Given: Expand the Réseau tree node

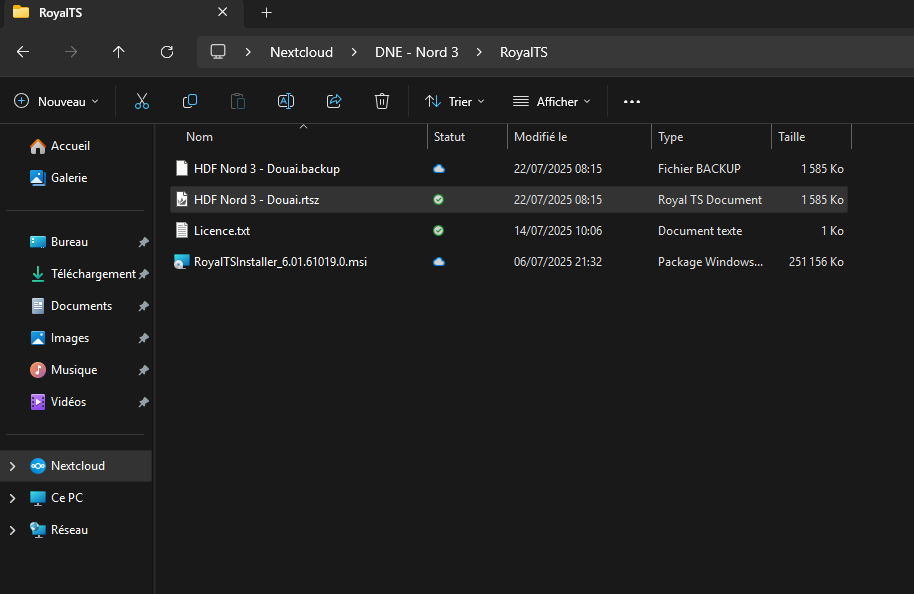Looking at the screenshot, I should pos(12,530).
